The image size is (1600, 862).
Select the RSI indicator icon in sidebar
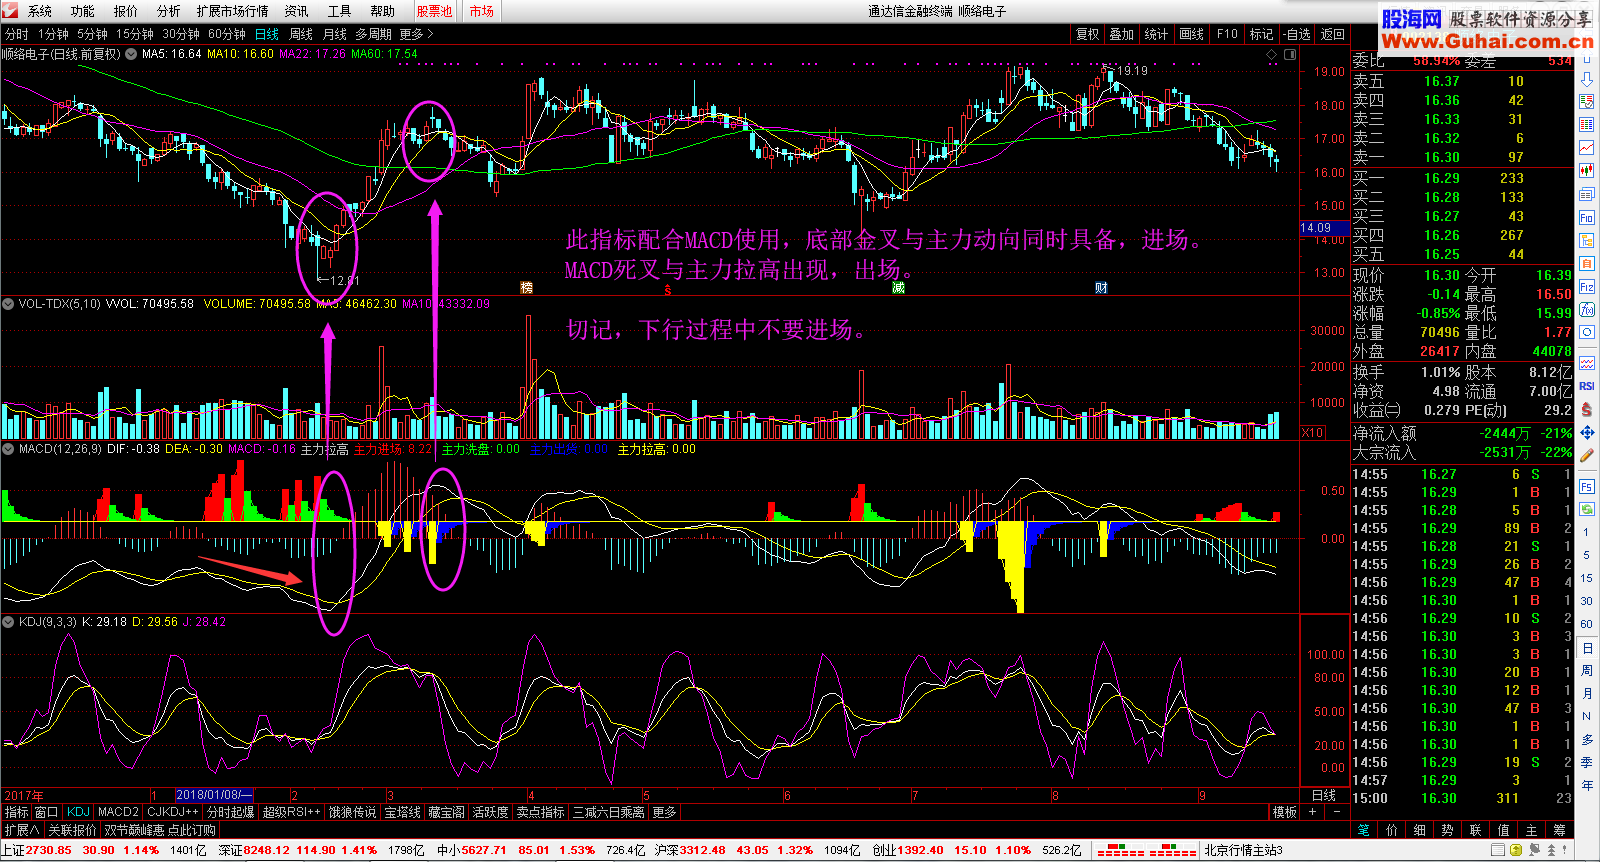(1587, 386)
